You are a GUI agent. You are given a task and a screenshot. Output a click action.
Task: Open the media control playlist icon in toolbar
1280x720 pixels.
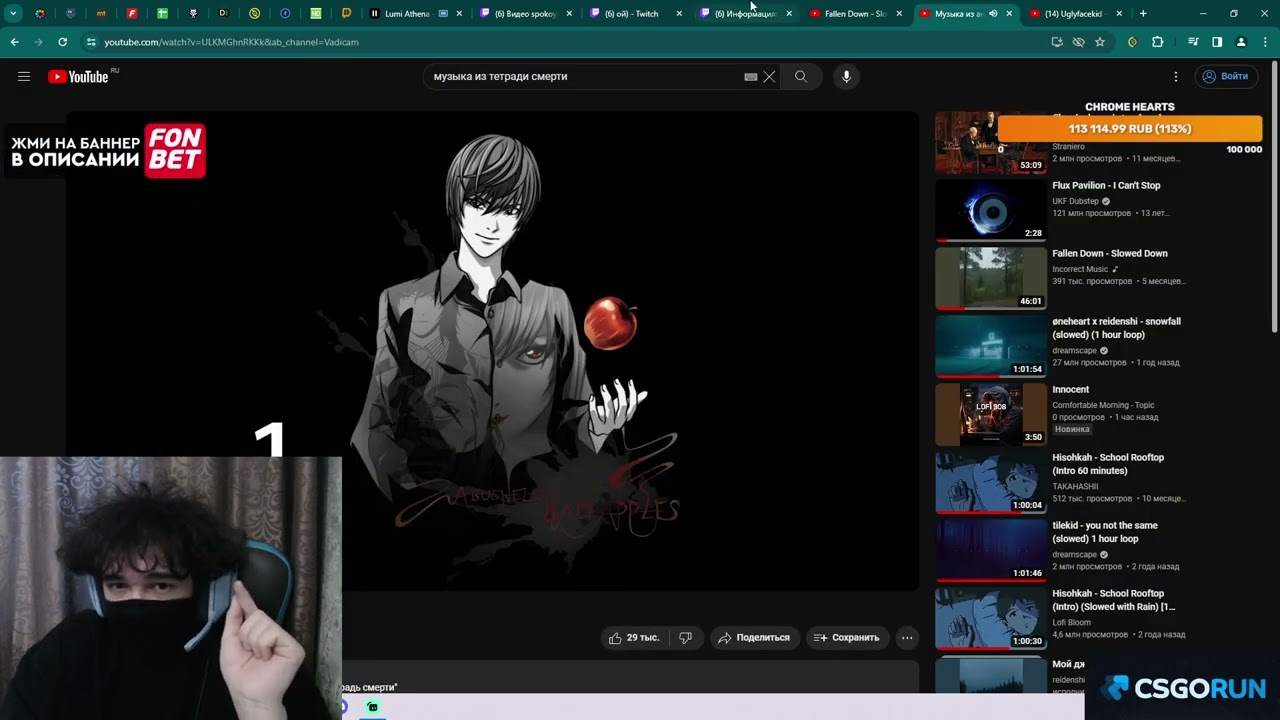coord(1193,42)
